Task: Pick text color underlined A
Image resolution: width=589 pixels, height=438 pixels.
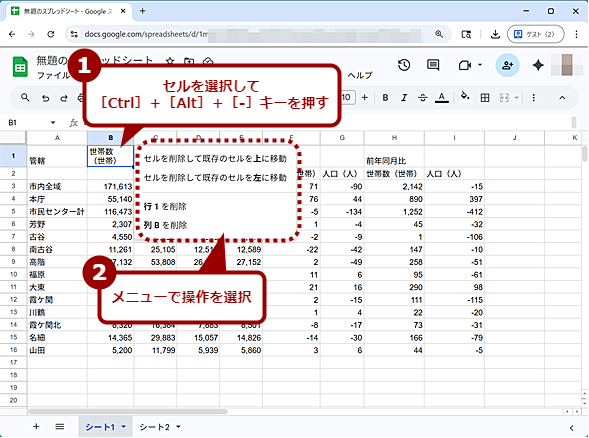Action: [442, 98]
